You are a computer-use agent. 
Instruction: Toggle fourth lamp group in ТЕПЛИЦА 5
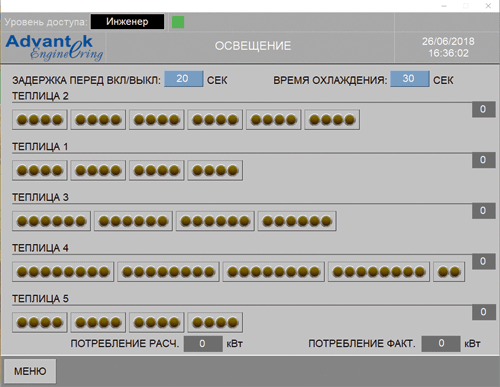[215, 322]
